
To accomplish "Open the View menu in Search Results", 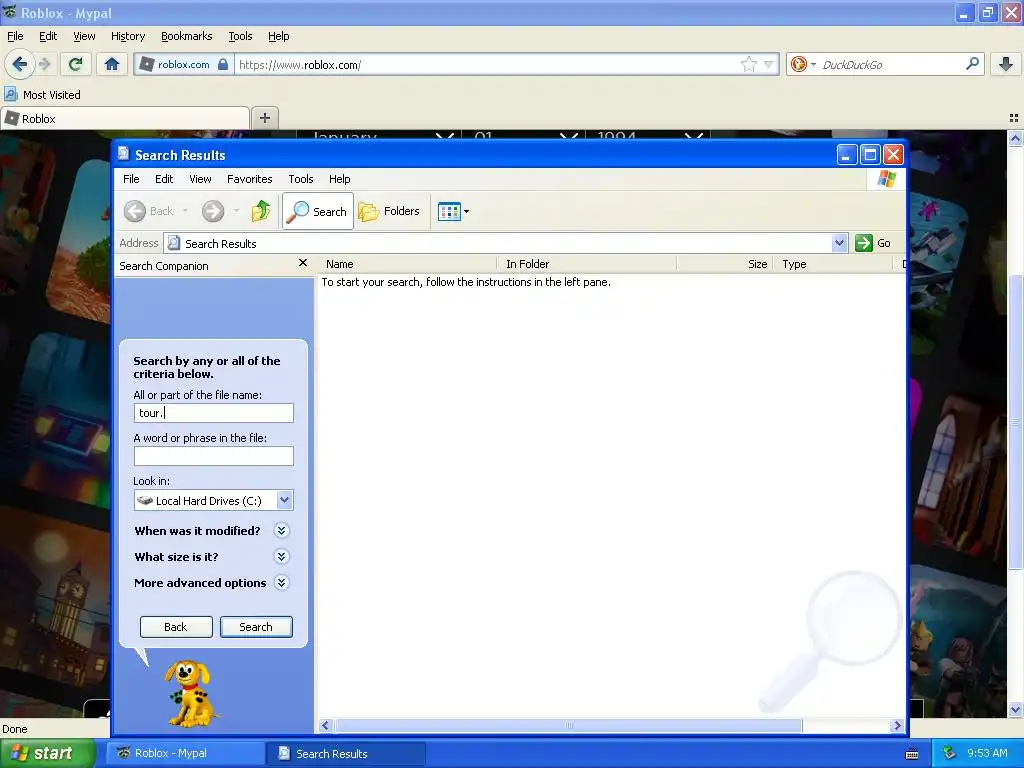I will tap(200, 179).
